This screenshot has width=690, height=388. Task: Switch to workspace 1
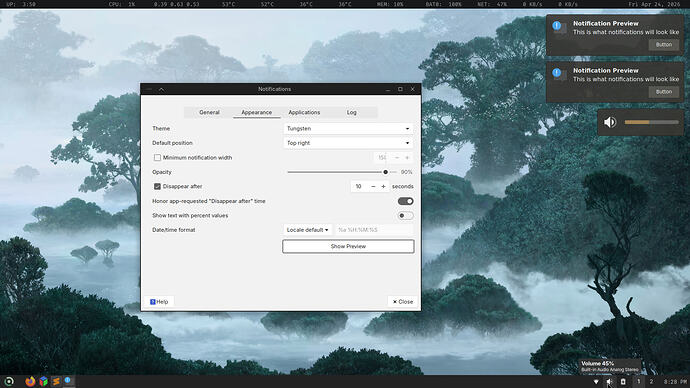639,381
